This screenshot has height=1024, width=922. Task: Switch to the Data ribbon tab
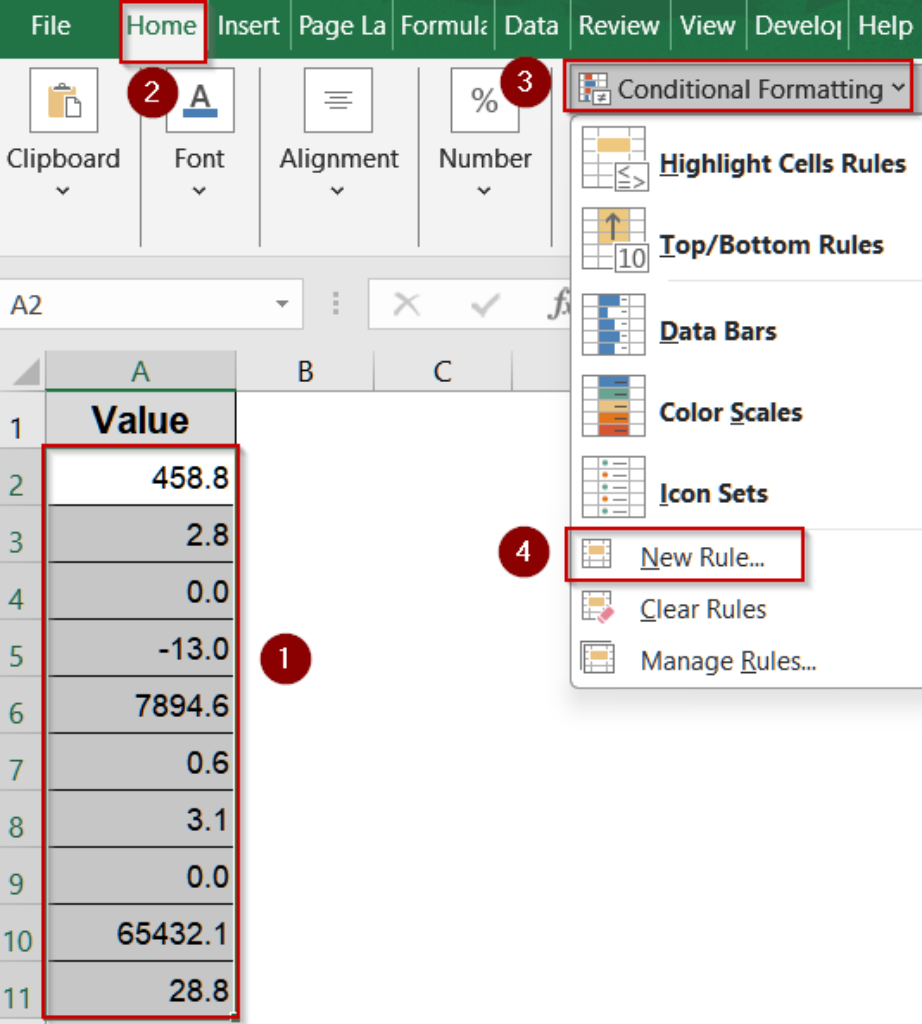pos(532,26)
